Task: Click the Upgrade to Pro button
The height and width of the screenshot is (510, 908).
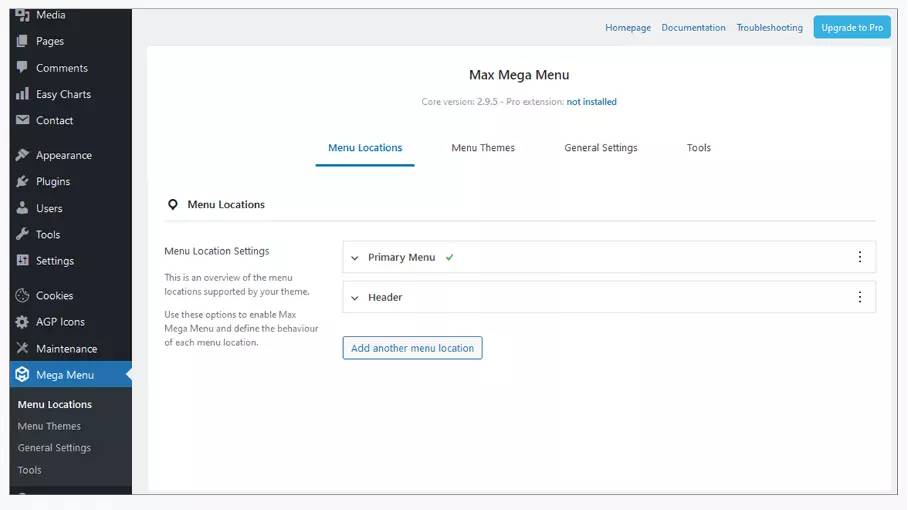Action: (x=852, y=27)
